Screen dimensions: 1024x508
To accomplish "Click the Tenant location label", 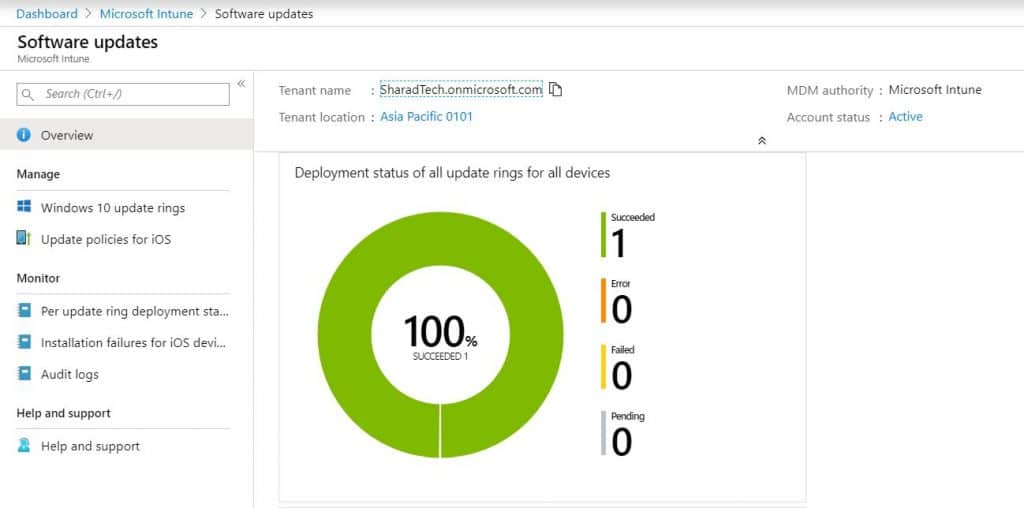I will pyautogui.click(x=321, y=118).
